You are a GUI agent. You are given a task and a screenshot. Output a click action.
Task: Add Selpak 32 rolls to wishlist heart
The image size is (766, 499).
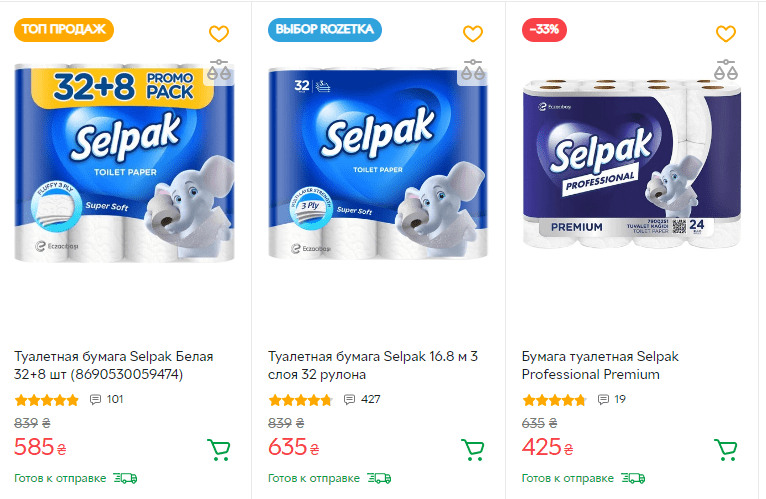click(473, 33)
